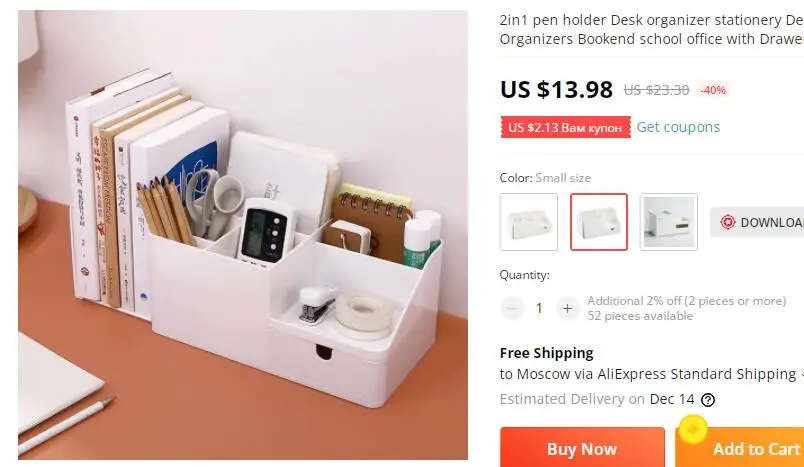The height and width of the screenshot is (467, 804).
Task: Open the estimated delivery help question mark
Action: (x=708, y=400)
